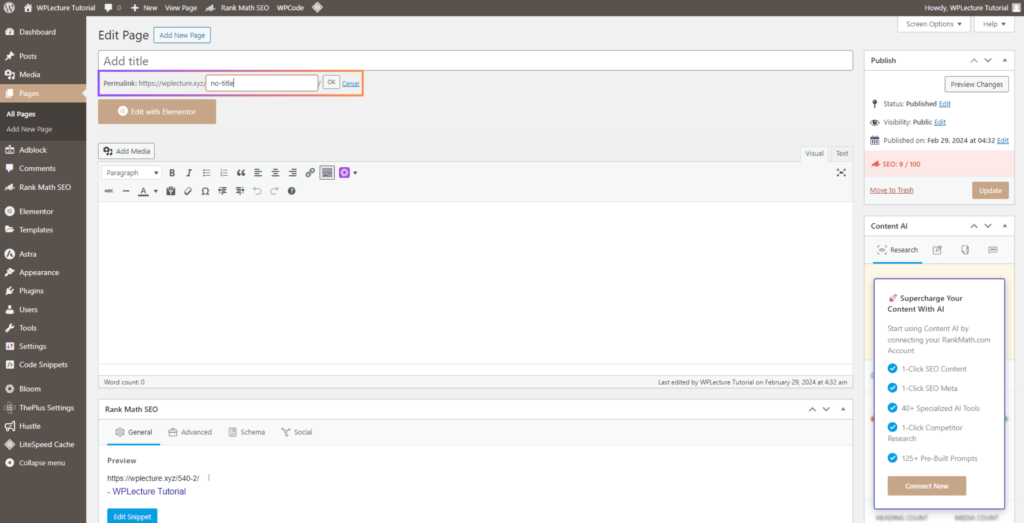Click the Add Media button

[x=127, y=151]
